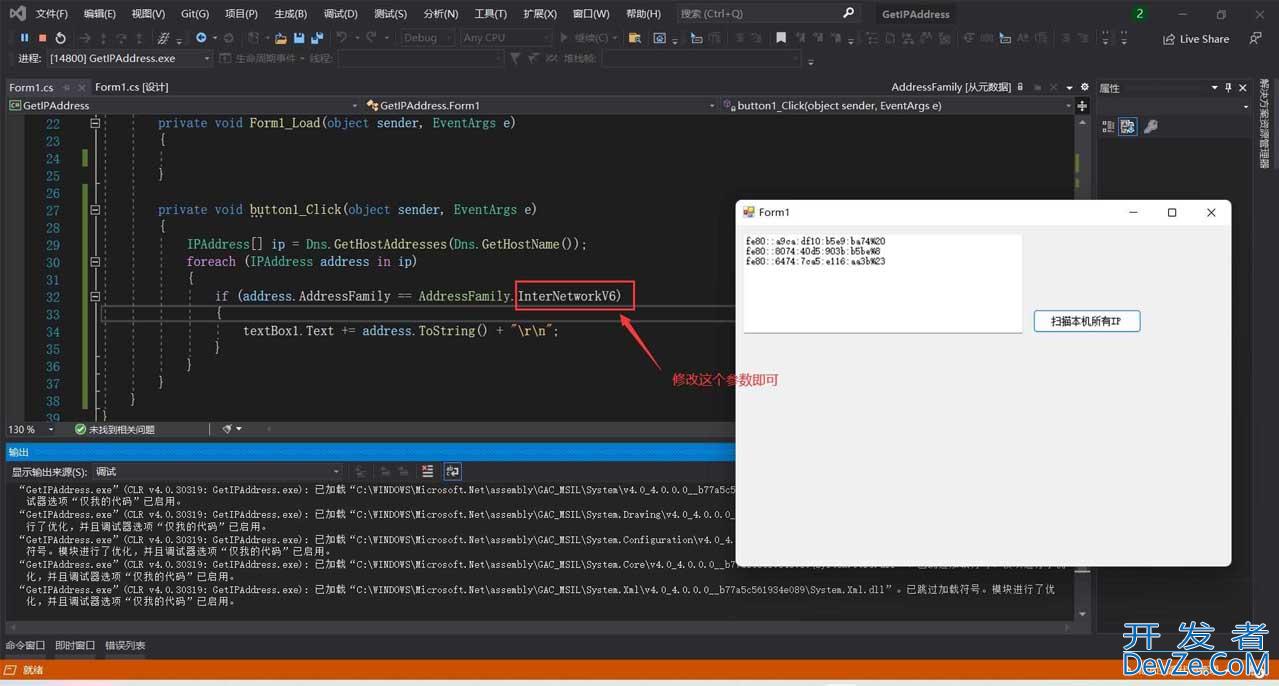Stop debugging with the red square
The height and width of the screenshot is (686, 1279).
(x=42, y=38)
